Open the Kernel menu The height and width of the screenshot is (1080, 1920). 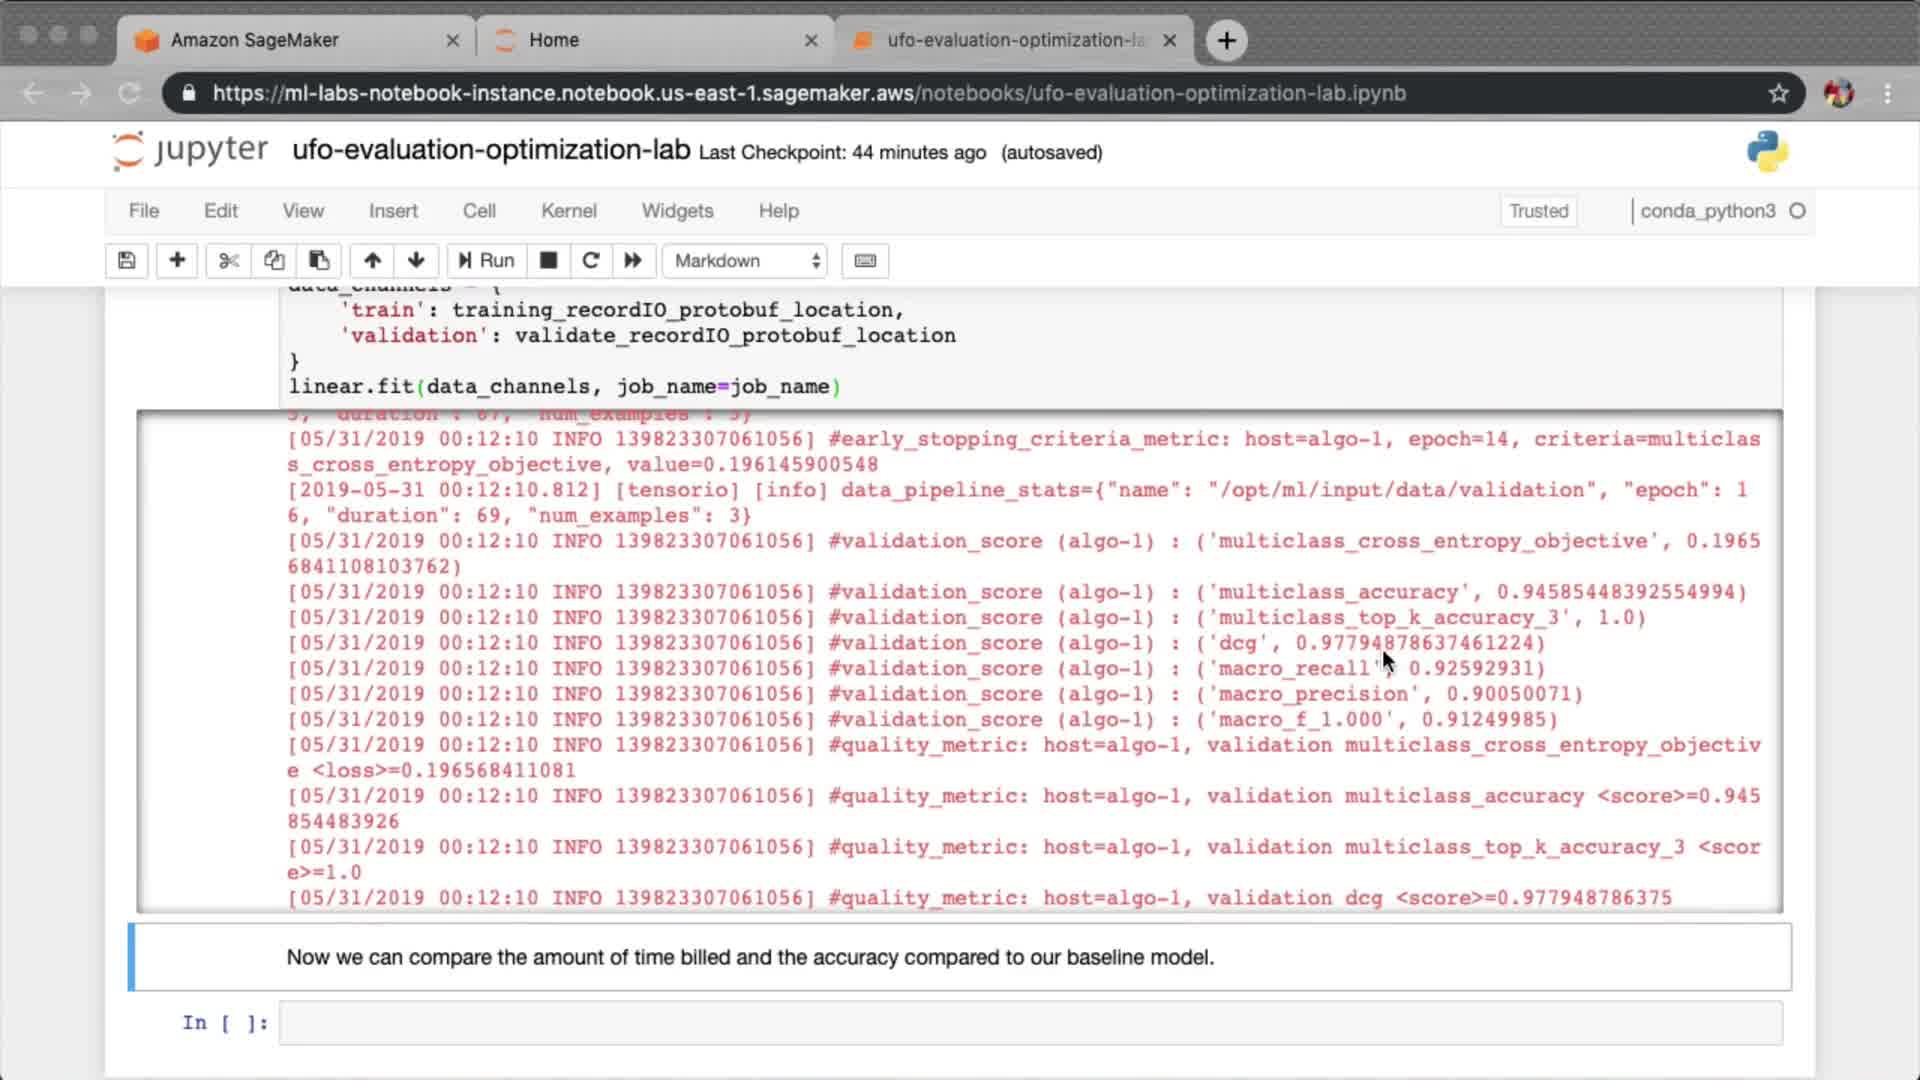(x=568, y=211)
